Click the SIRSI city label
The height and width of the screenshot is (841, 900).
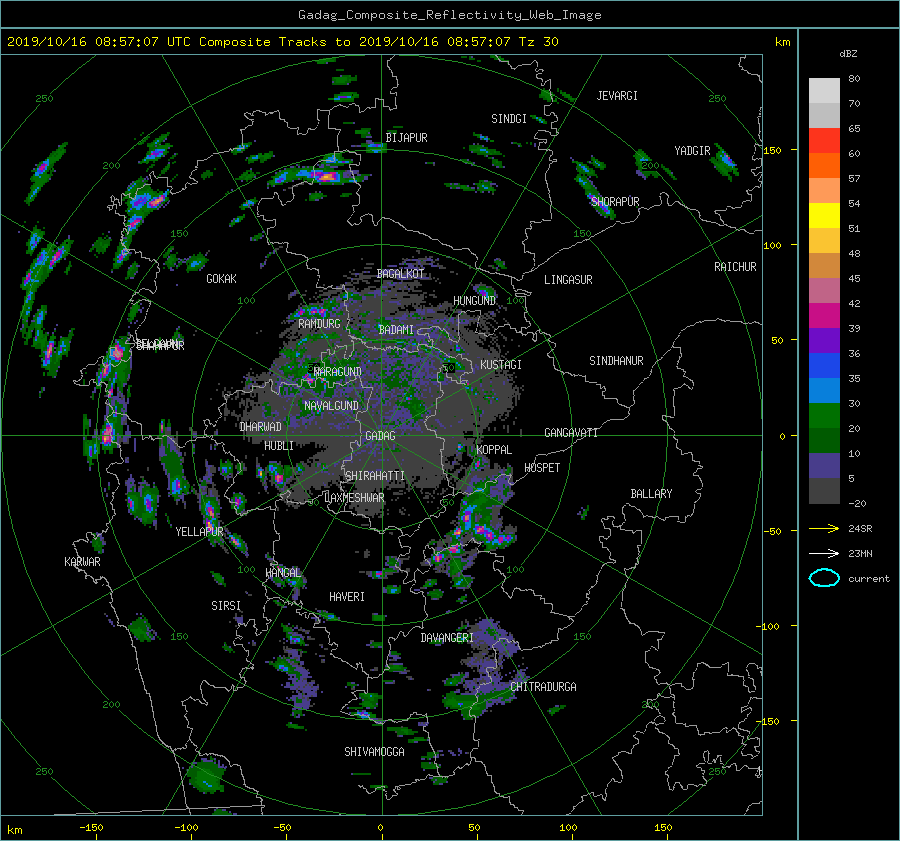(x=226, y=606)
